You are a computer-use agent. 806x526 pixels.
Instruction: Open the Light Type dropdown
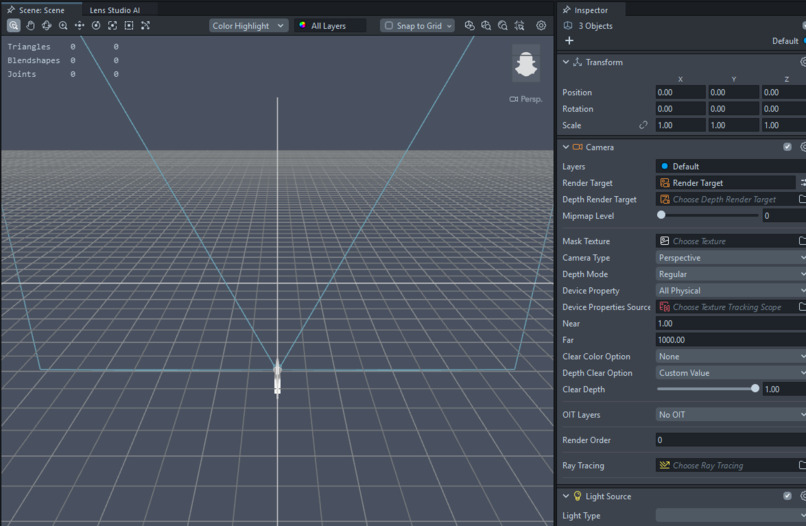[x=730, y=515]
